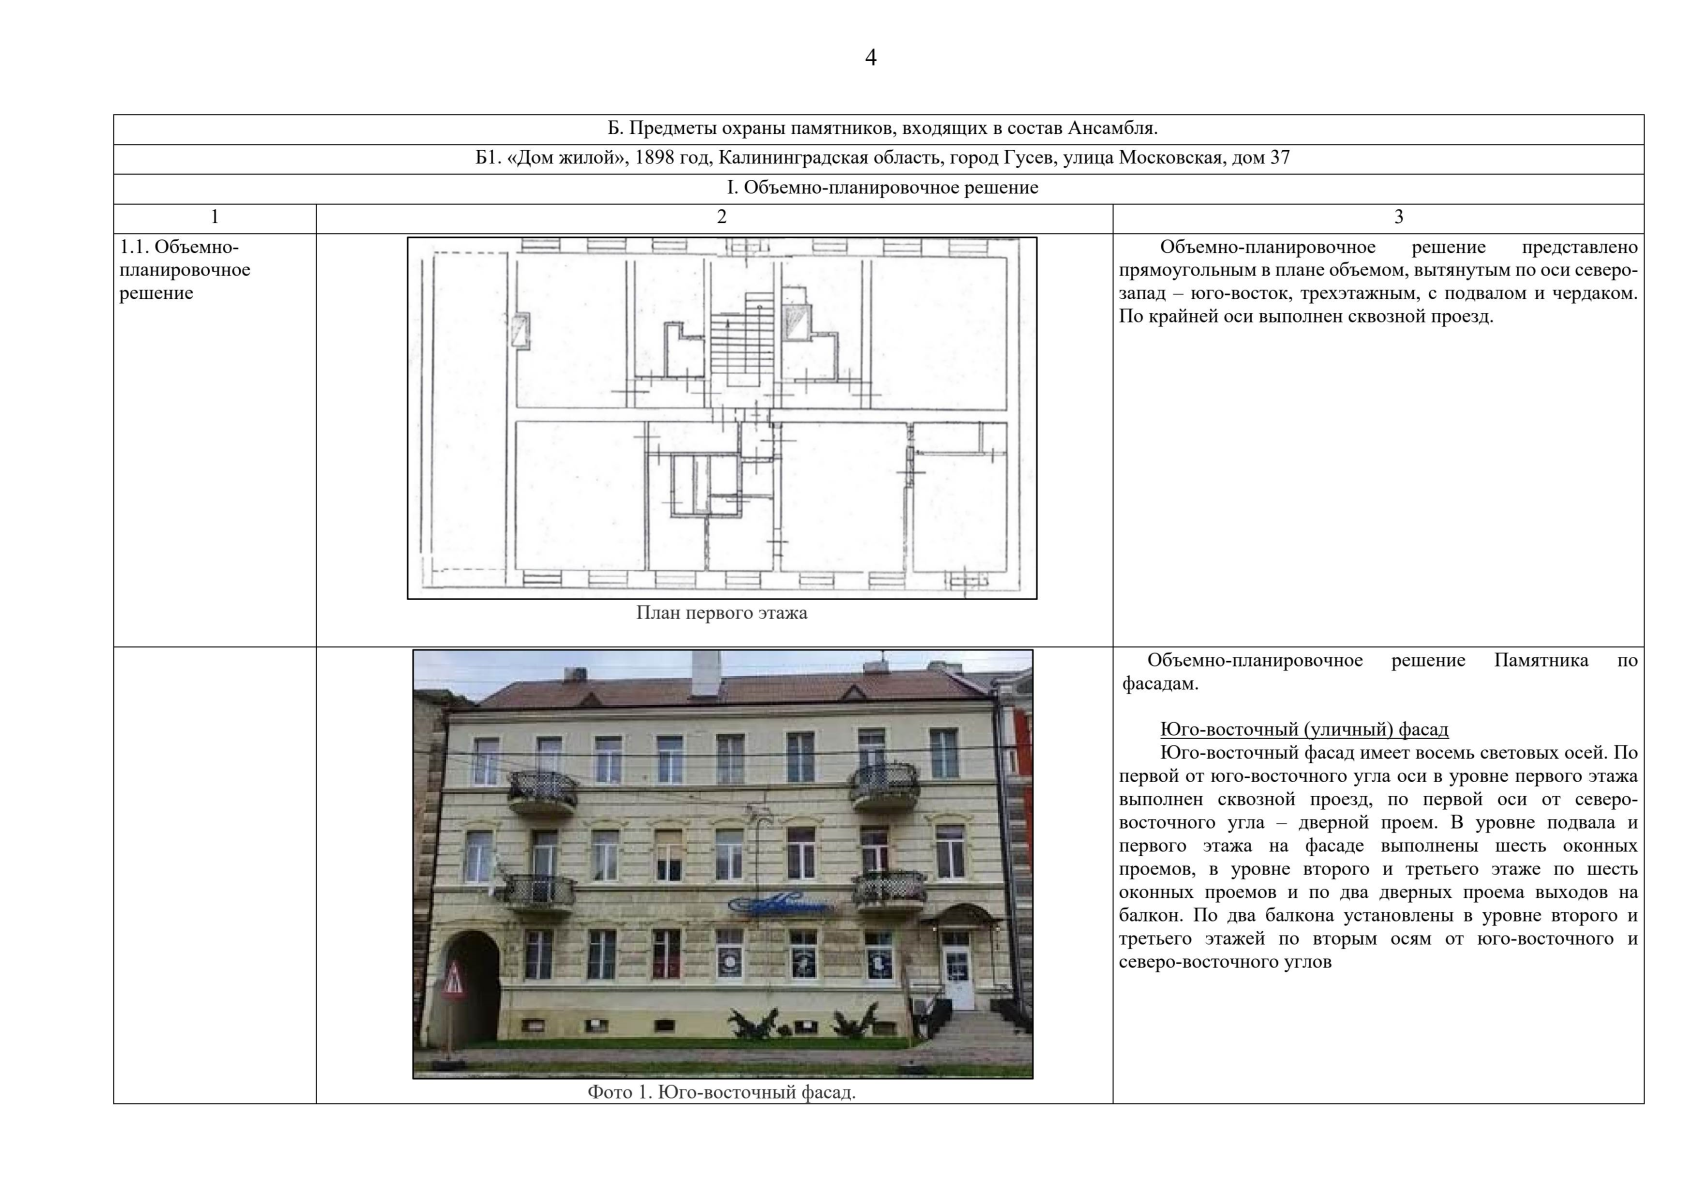Image resolution: width=1697 pixels, height=1200 pixels.
Task: Click underlined 'Юго-восточный (уличный) фасад'
Action: (x=1304, y=730)
